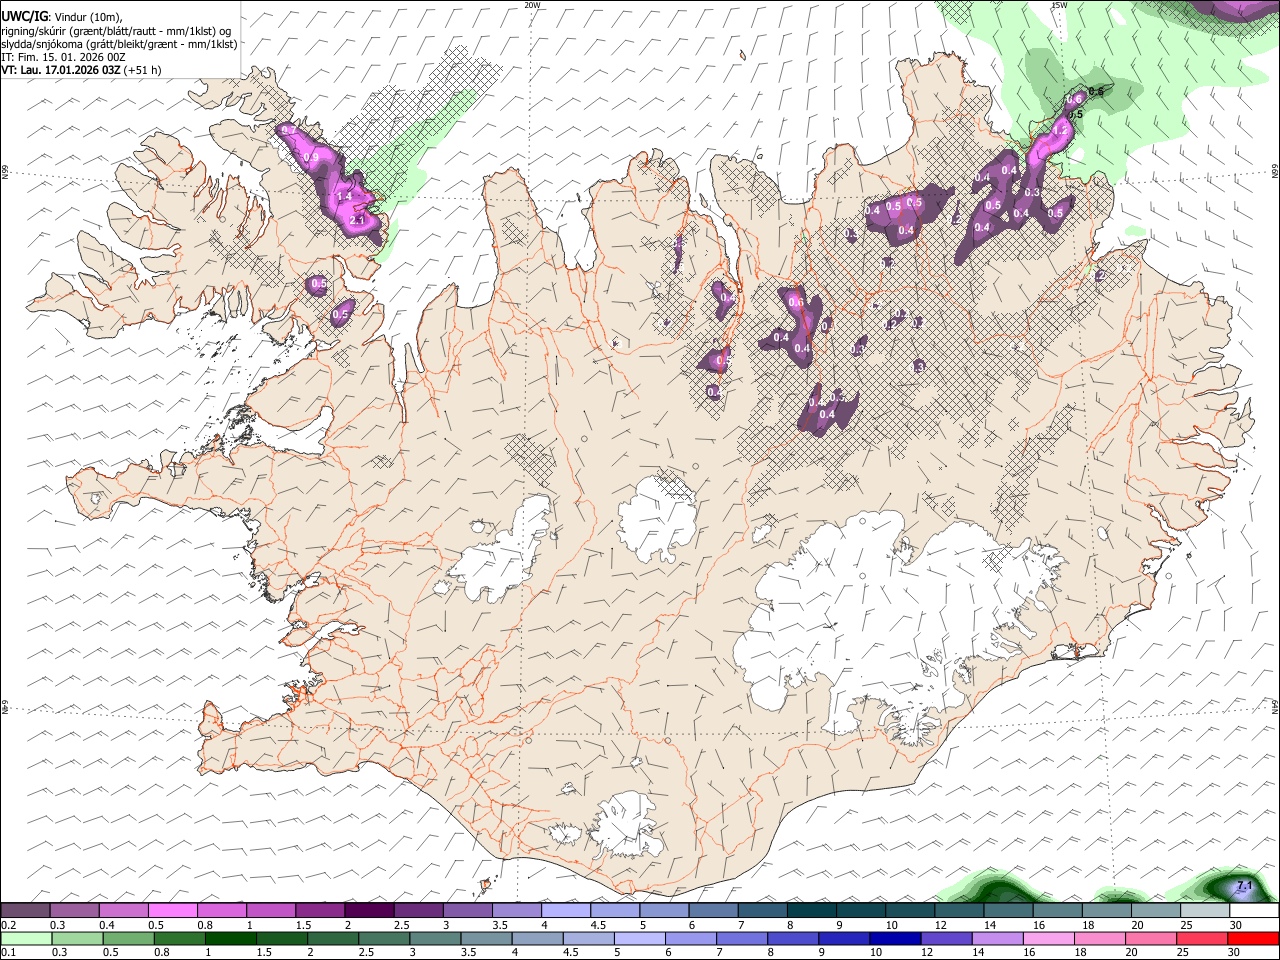Click the bright red lower swatch labeled 30
Screen dimensions: 1280x960
coord(1254,938)
